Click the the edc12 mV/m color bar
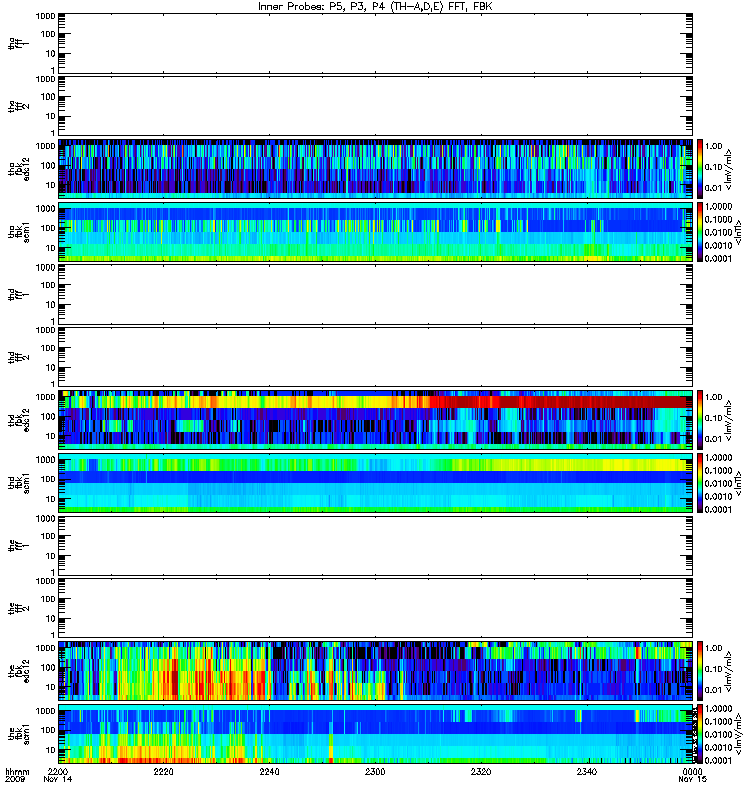Screen dimensions: 750x800 point(700,671)
